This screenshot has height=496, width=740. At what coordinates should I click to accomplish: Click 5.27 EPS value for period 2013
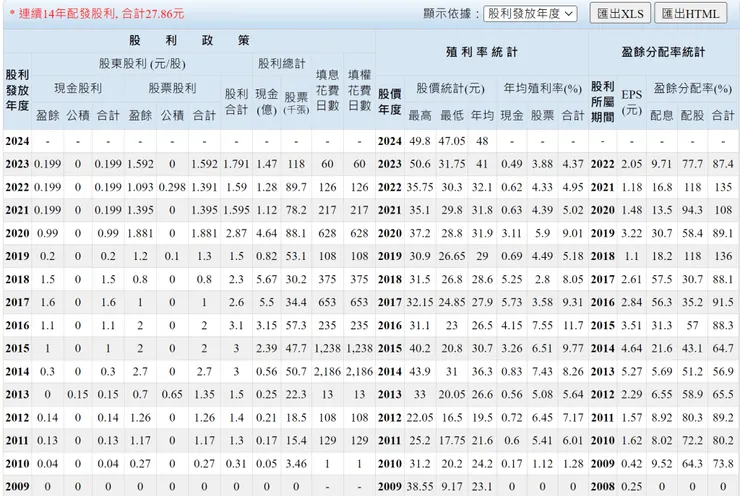click(x=631, y=371)
